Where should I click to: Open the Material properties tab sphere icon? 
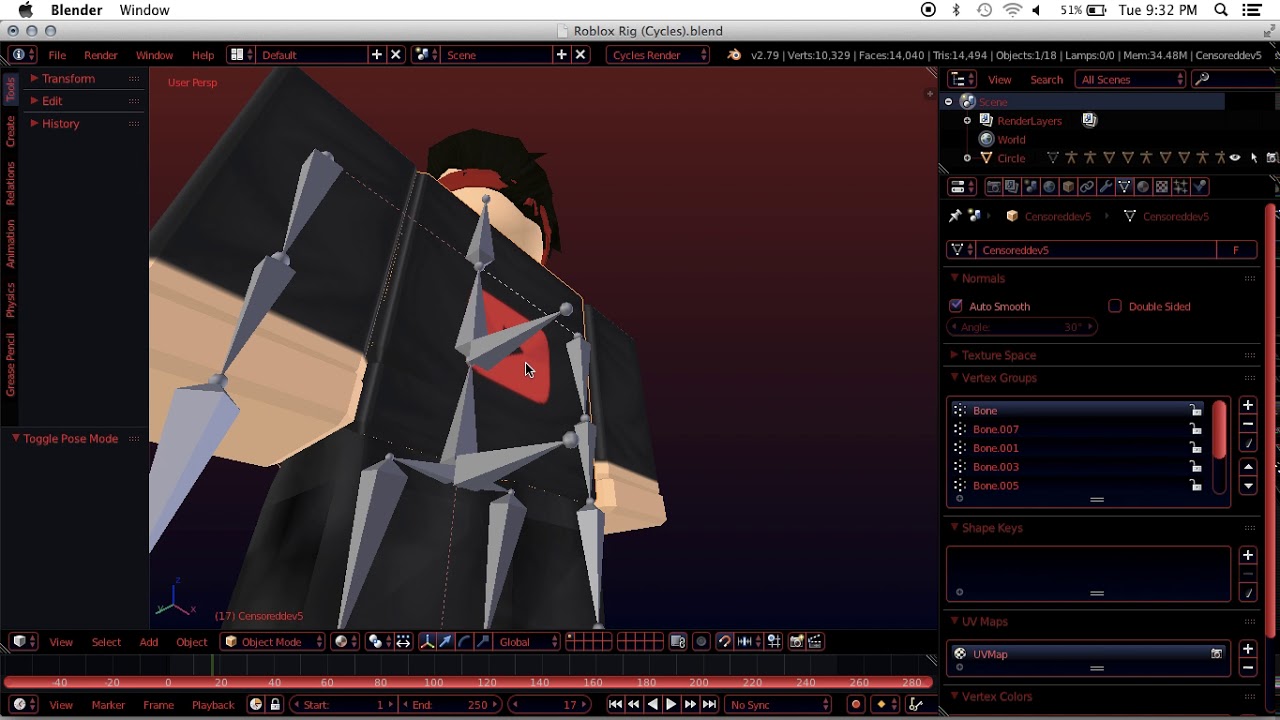(1143, 187)
